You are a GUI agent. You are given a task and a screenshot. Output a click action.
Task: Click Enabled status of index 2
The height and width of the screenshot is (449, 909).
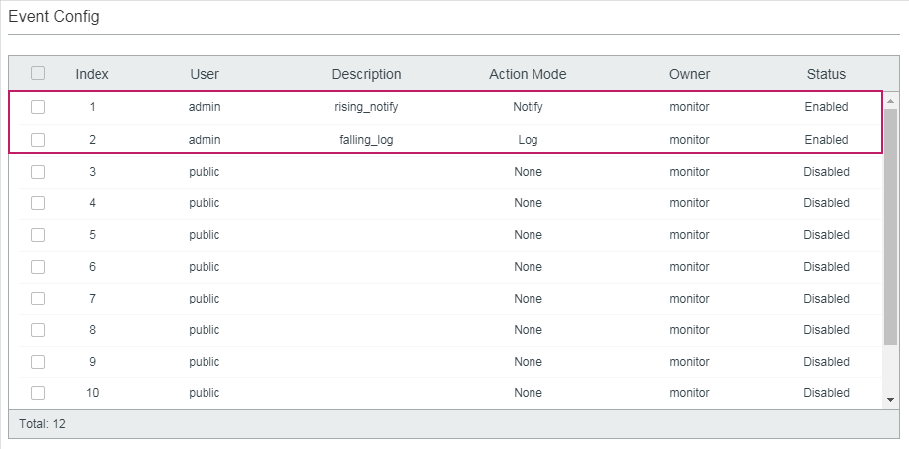point(826,140)
